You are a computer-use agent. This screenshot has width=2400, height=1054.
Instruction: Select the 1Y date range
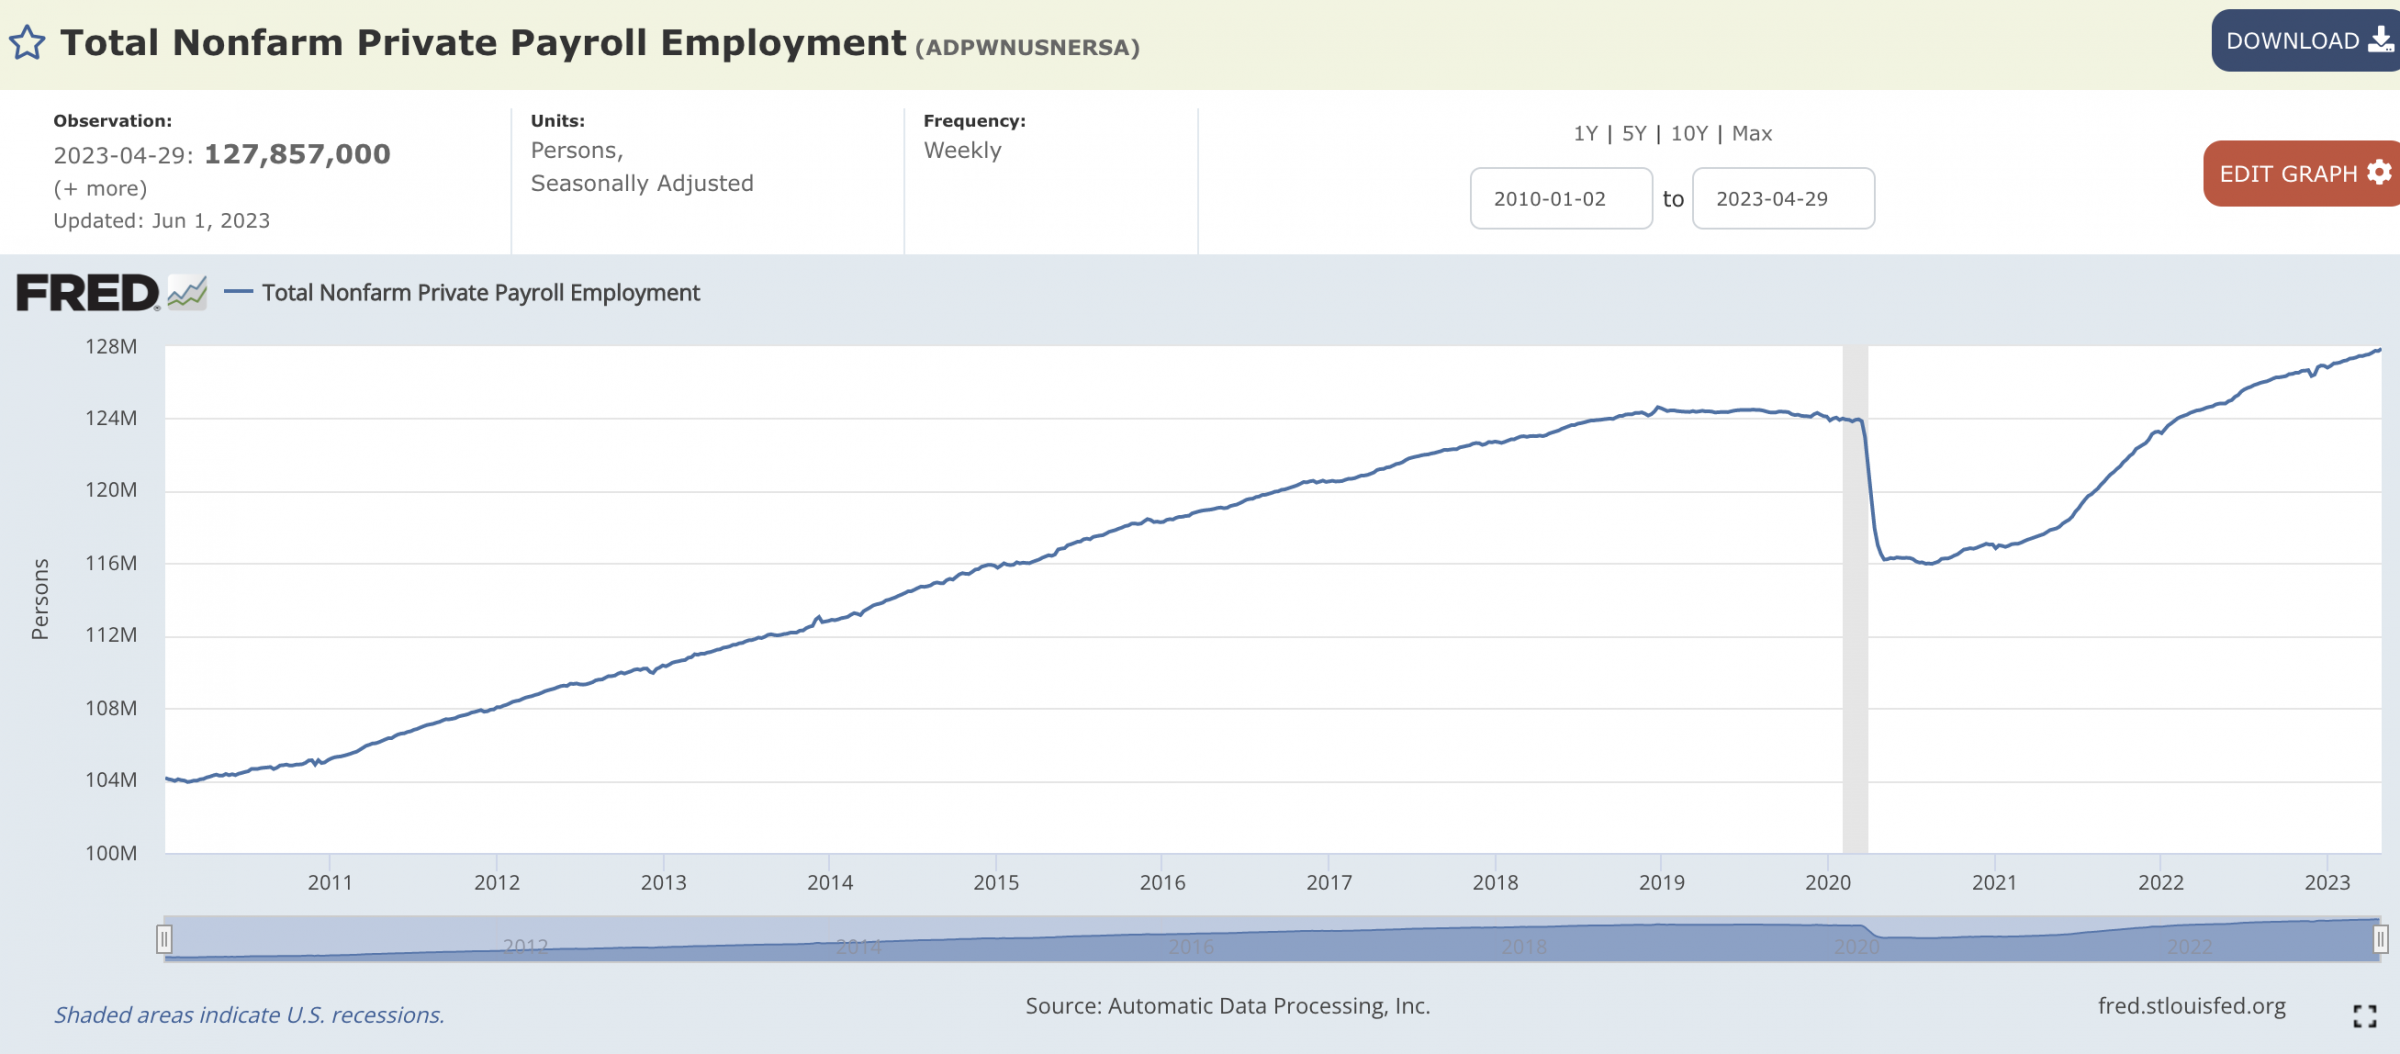coord(1585,133)
